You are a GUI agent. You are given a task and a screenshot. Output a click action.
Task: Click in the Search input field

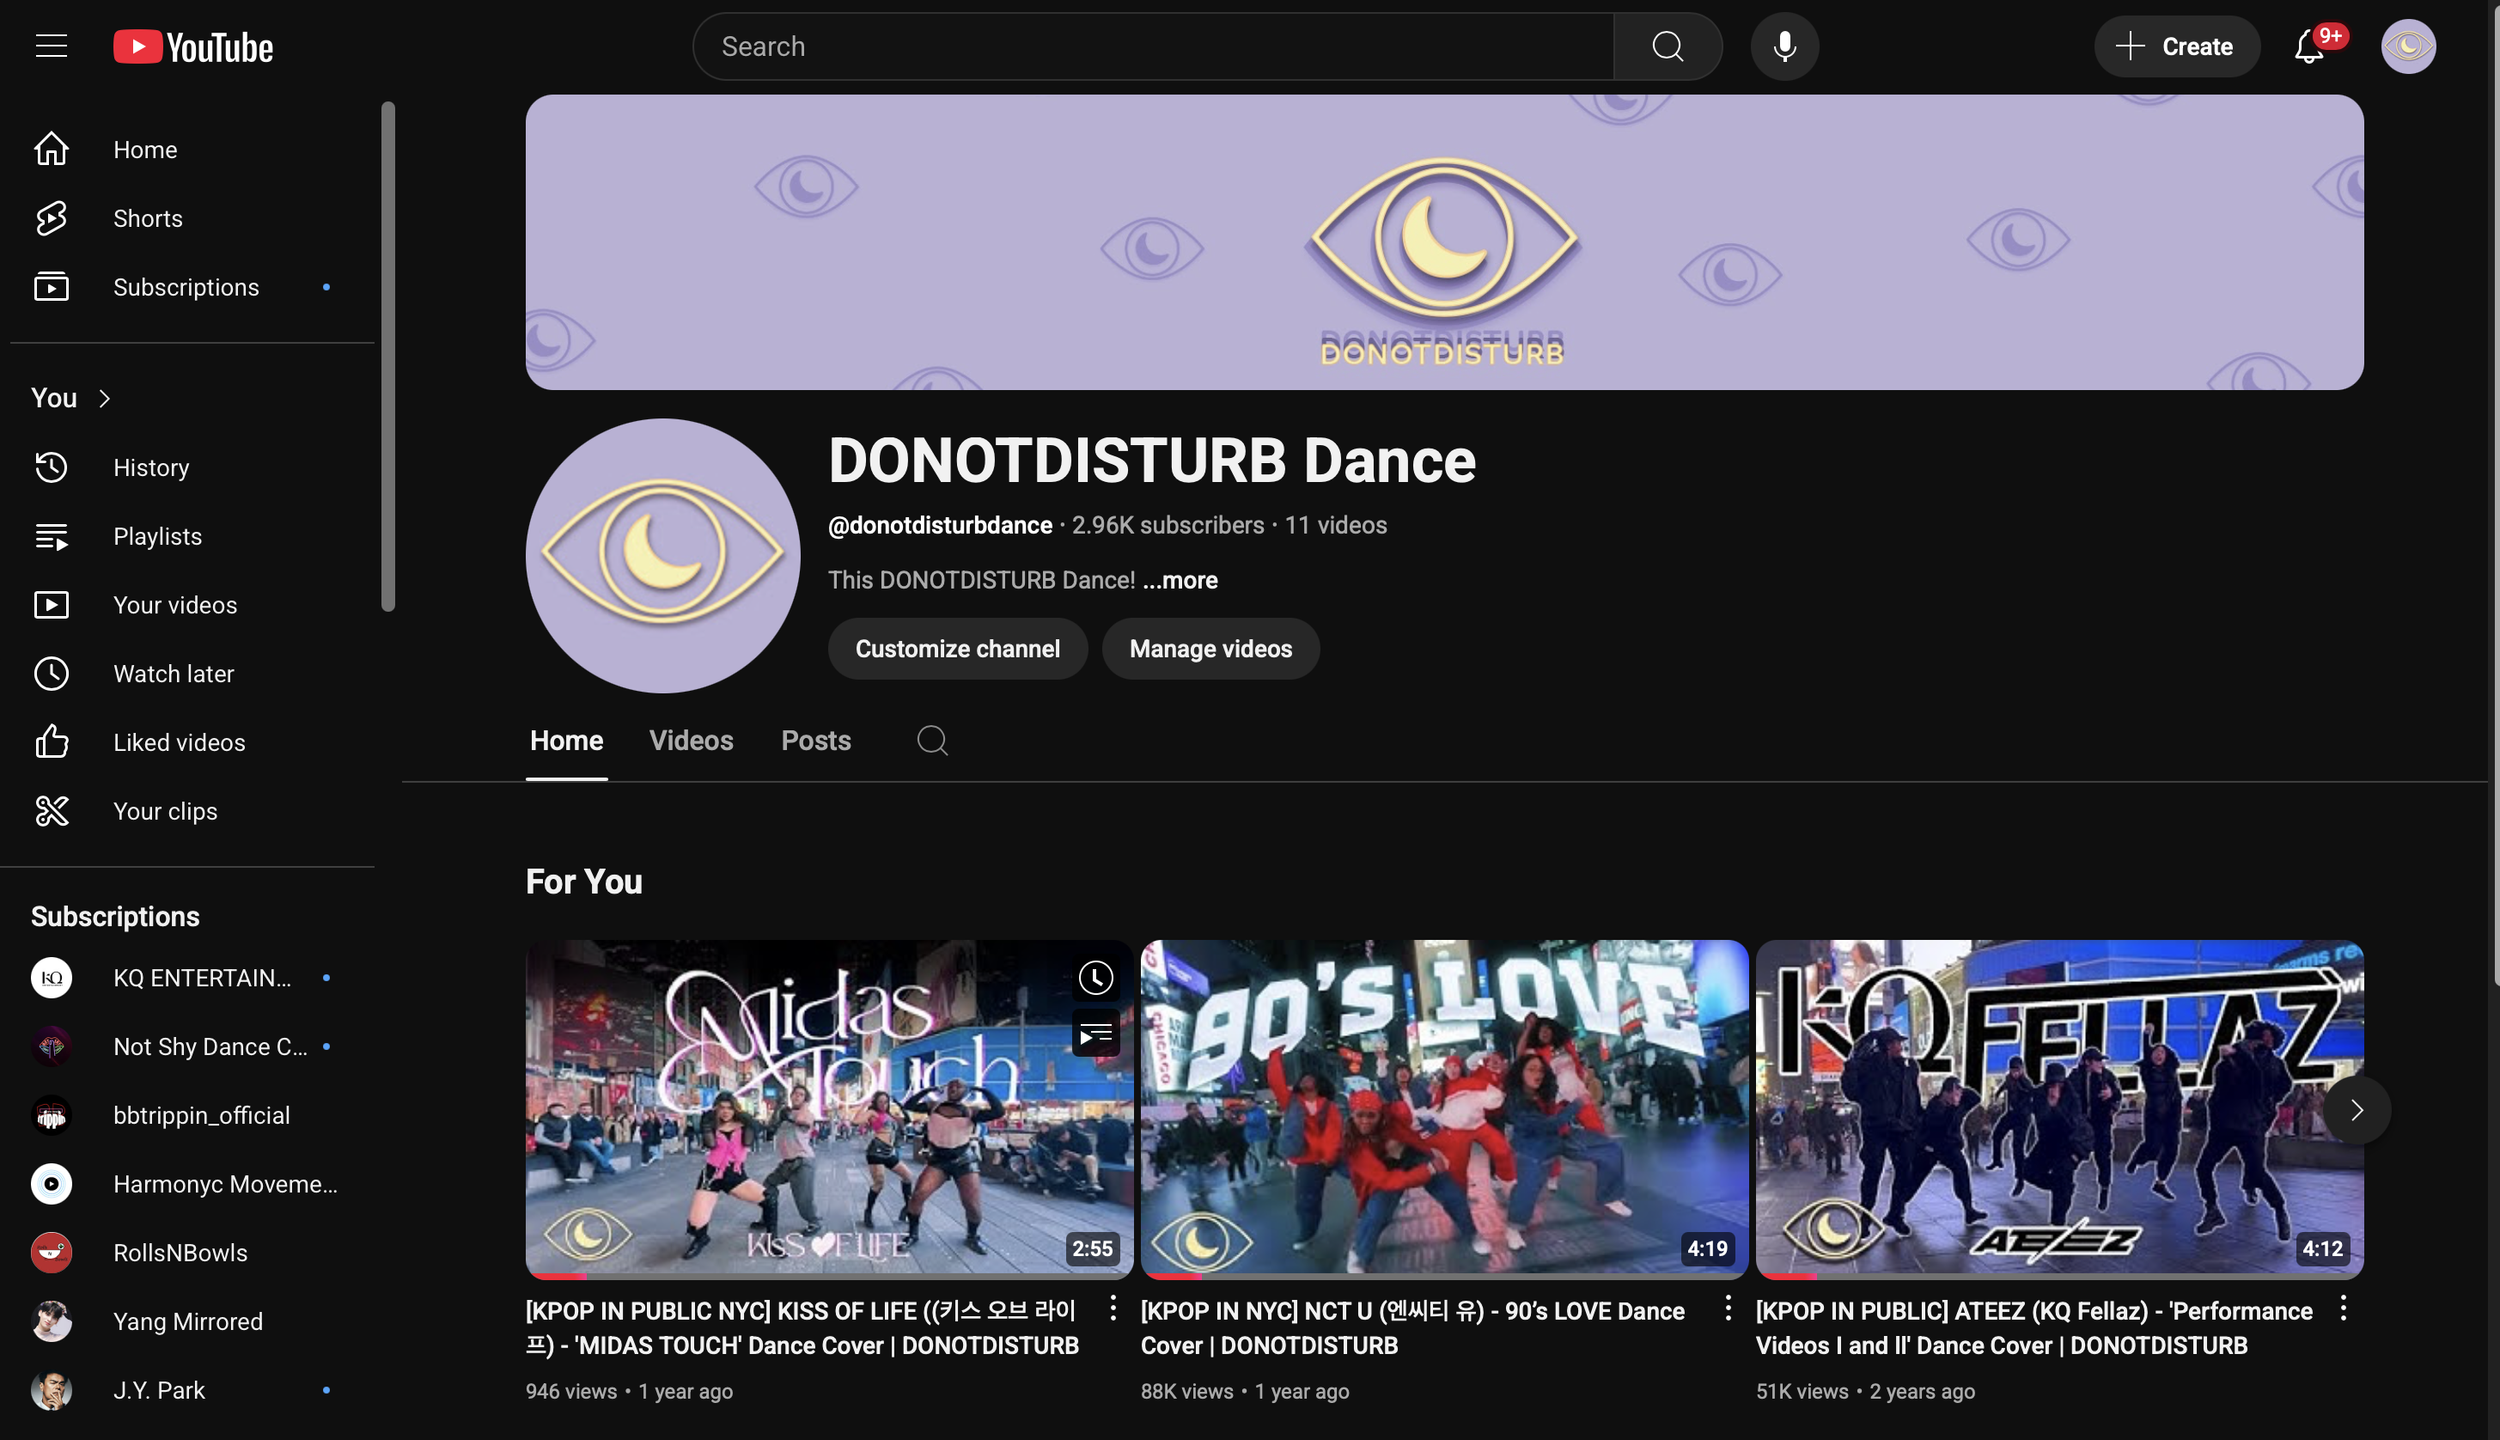coord(1152,46)
